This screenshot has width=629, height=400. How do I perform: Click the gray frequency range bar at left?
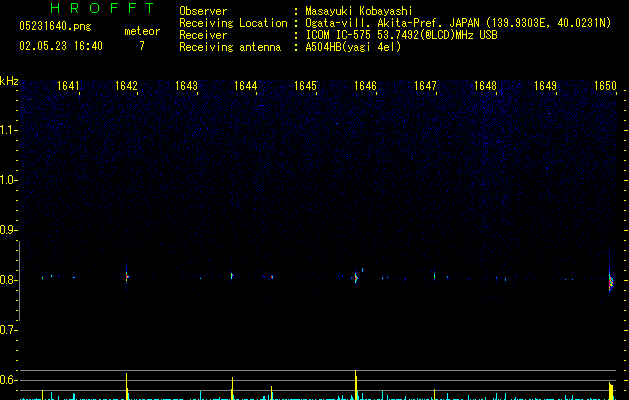[19, 281]
